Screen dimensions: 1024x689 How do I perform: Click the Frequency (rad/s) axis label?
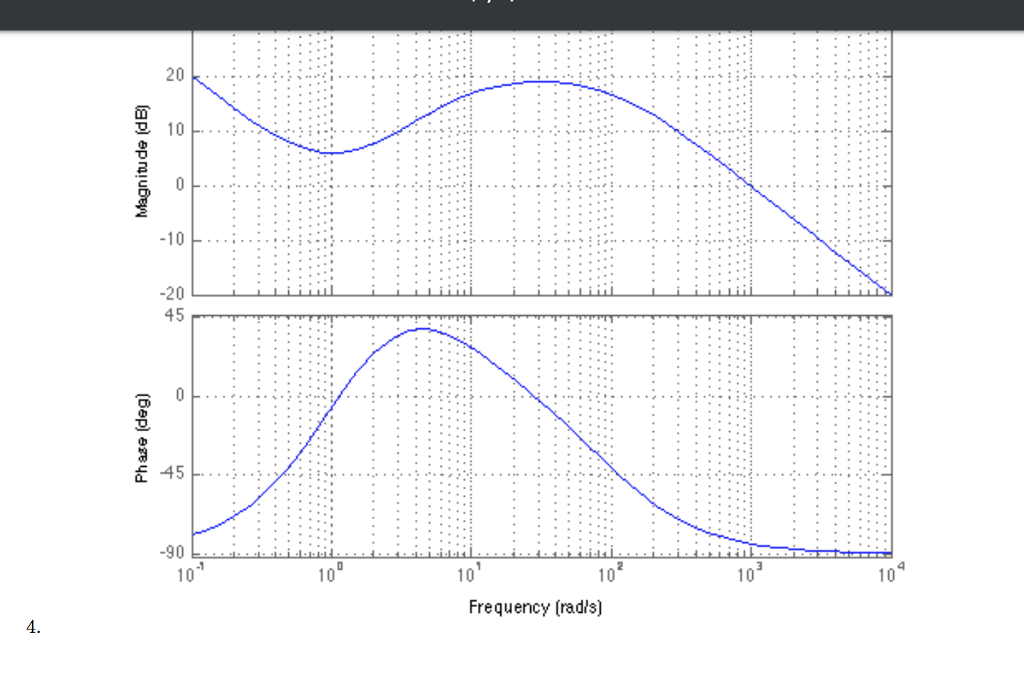535,607
